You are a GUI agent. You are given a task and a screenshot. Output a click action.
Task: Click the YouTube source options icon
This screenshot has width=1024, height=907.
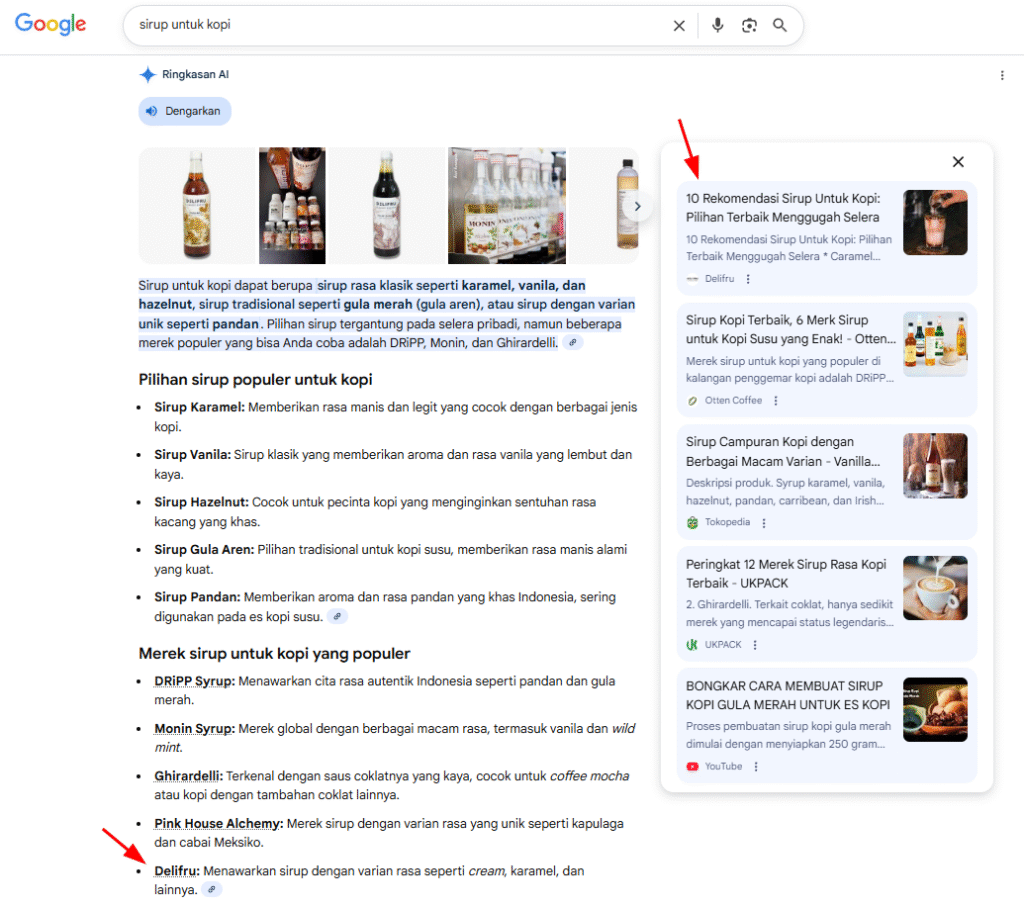756,767
